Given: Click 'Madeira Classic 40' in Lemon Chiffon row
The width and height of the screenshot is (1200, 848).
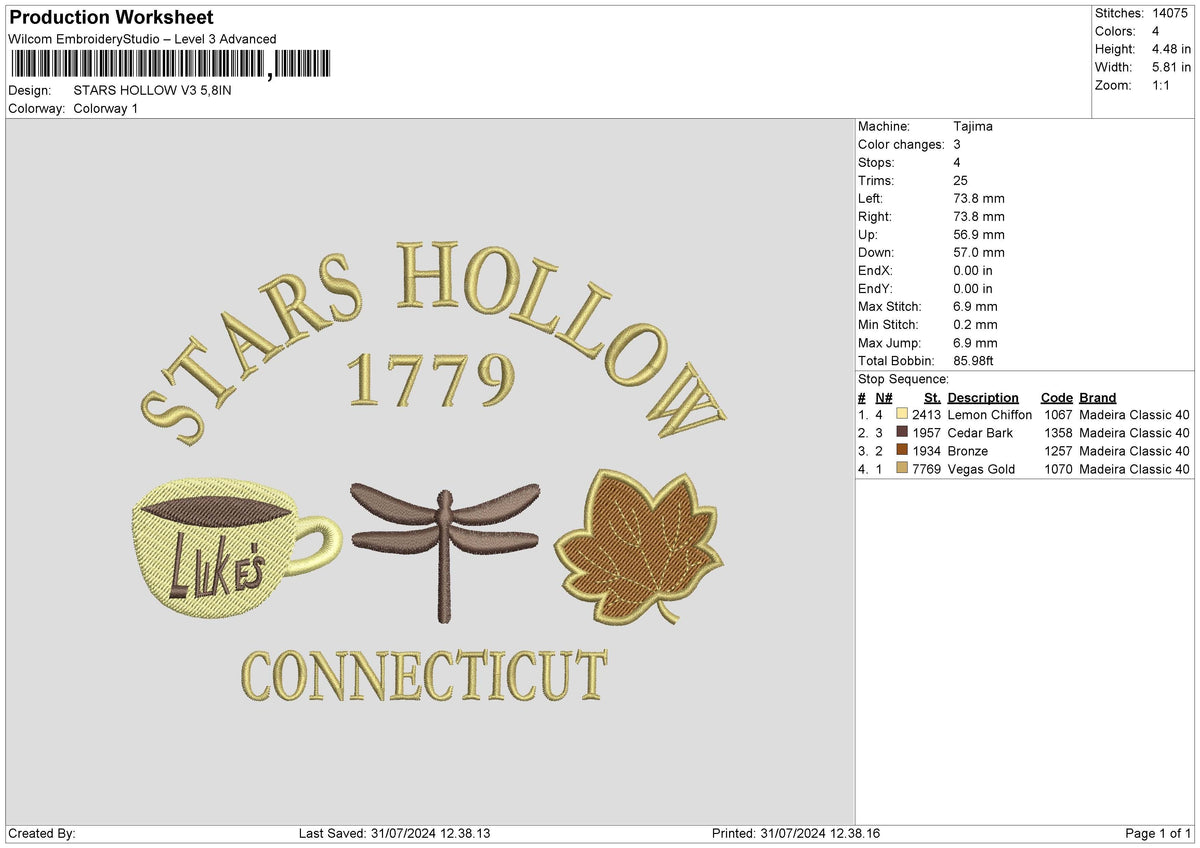Looking at the screenshot, I should point(1135,415).
